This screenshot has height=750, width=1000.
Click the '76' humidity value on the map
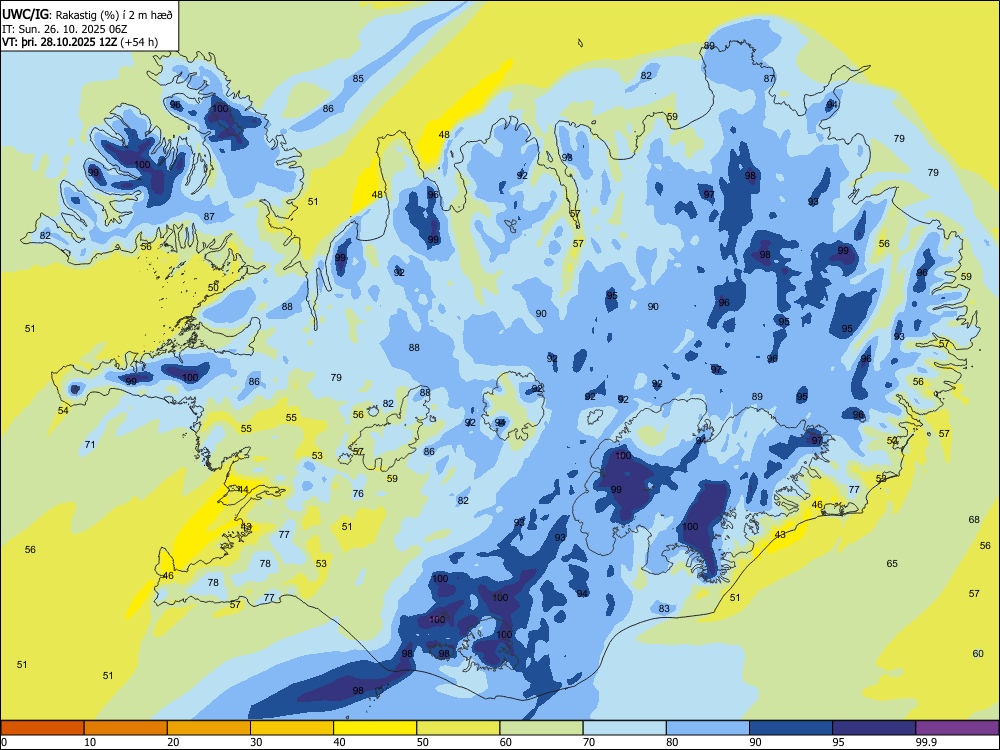358,493
